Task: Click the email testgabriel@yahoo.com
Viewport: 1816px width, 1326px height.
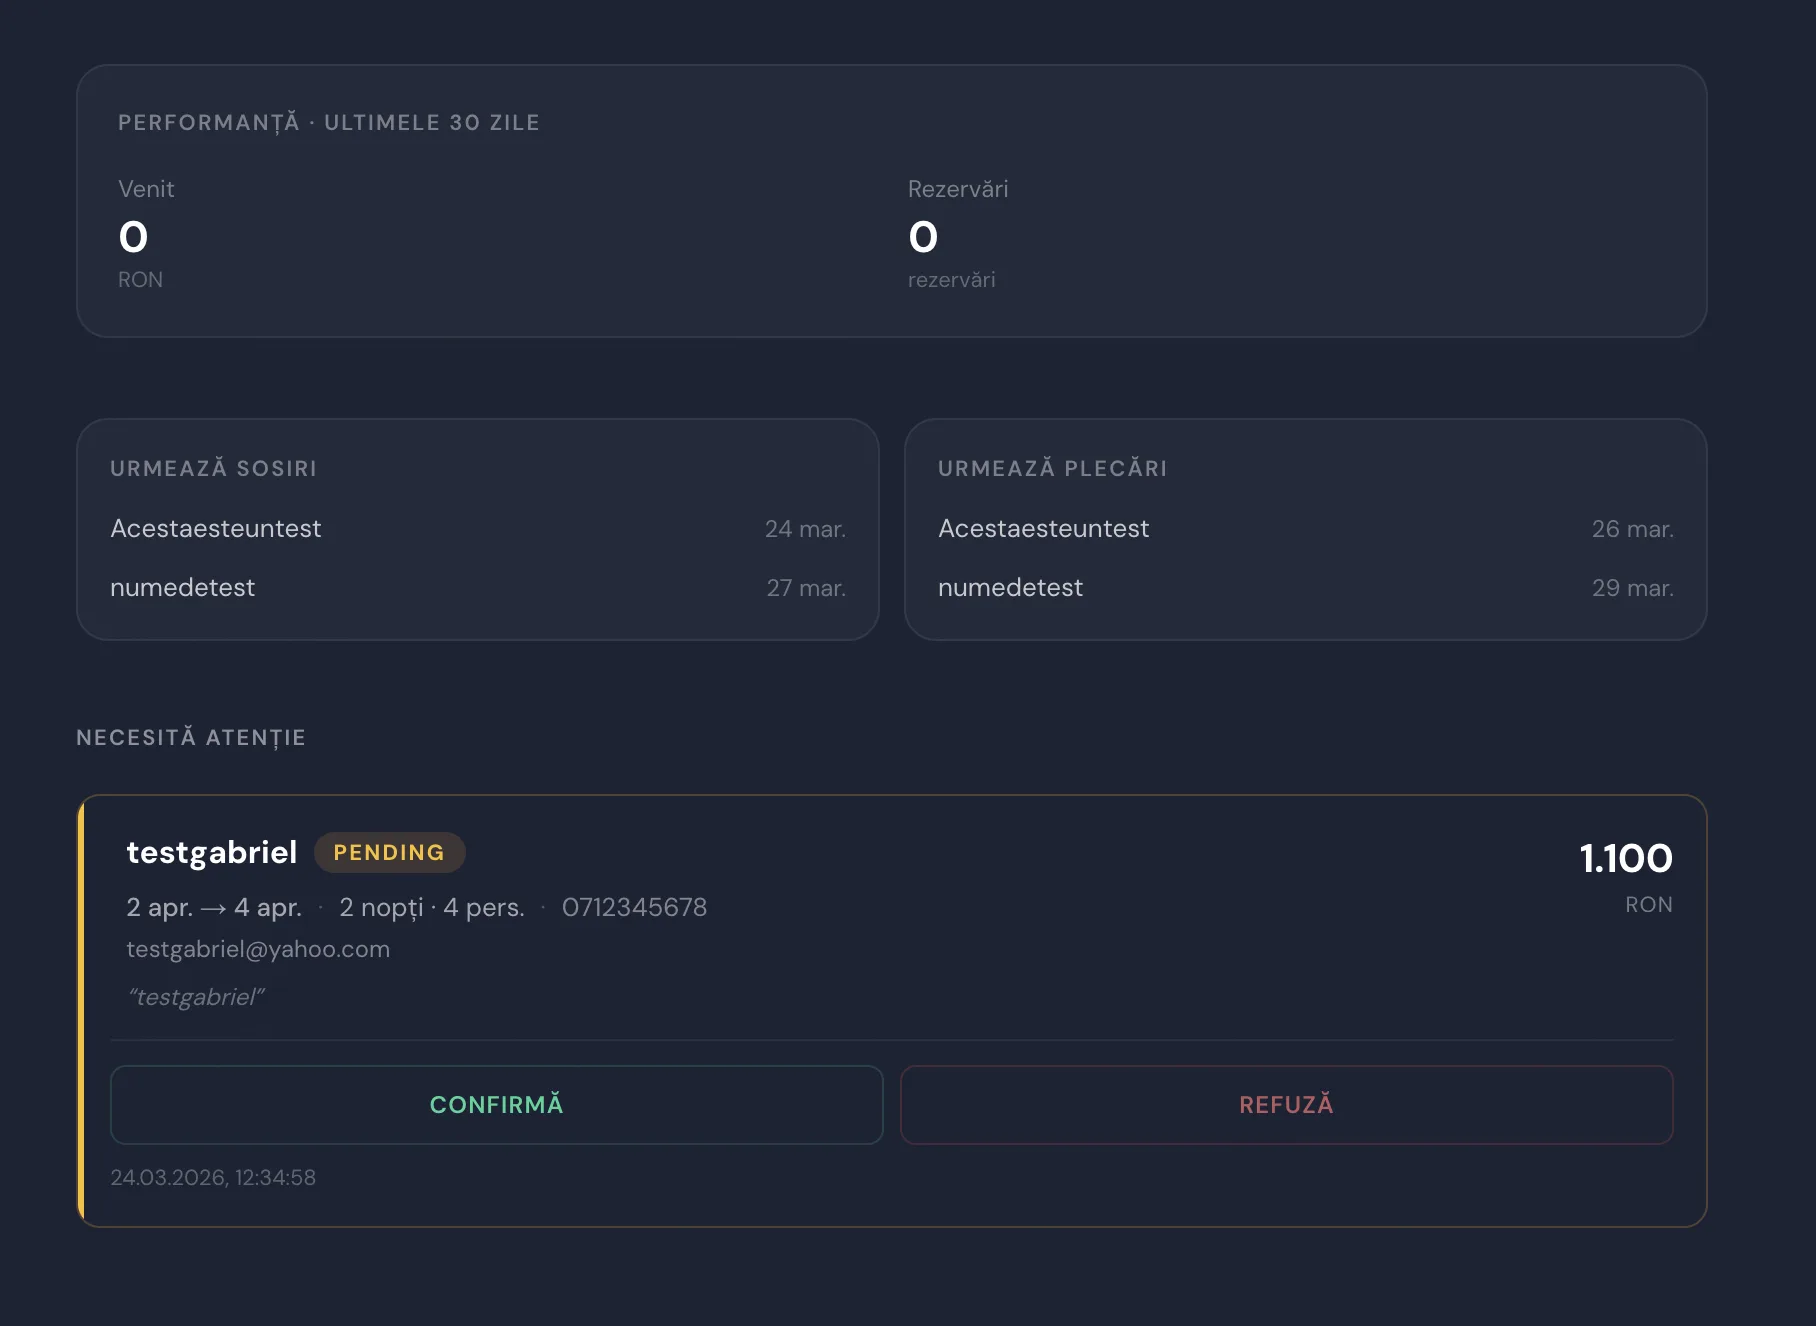Action: point(258,949)
